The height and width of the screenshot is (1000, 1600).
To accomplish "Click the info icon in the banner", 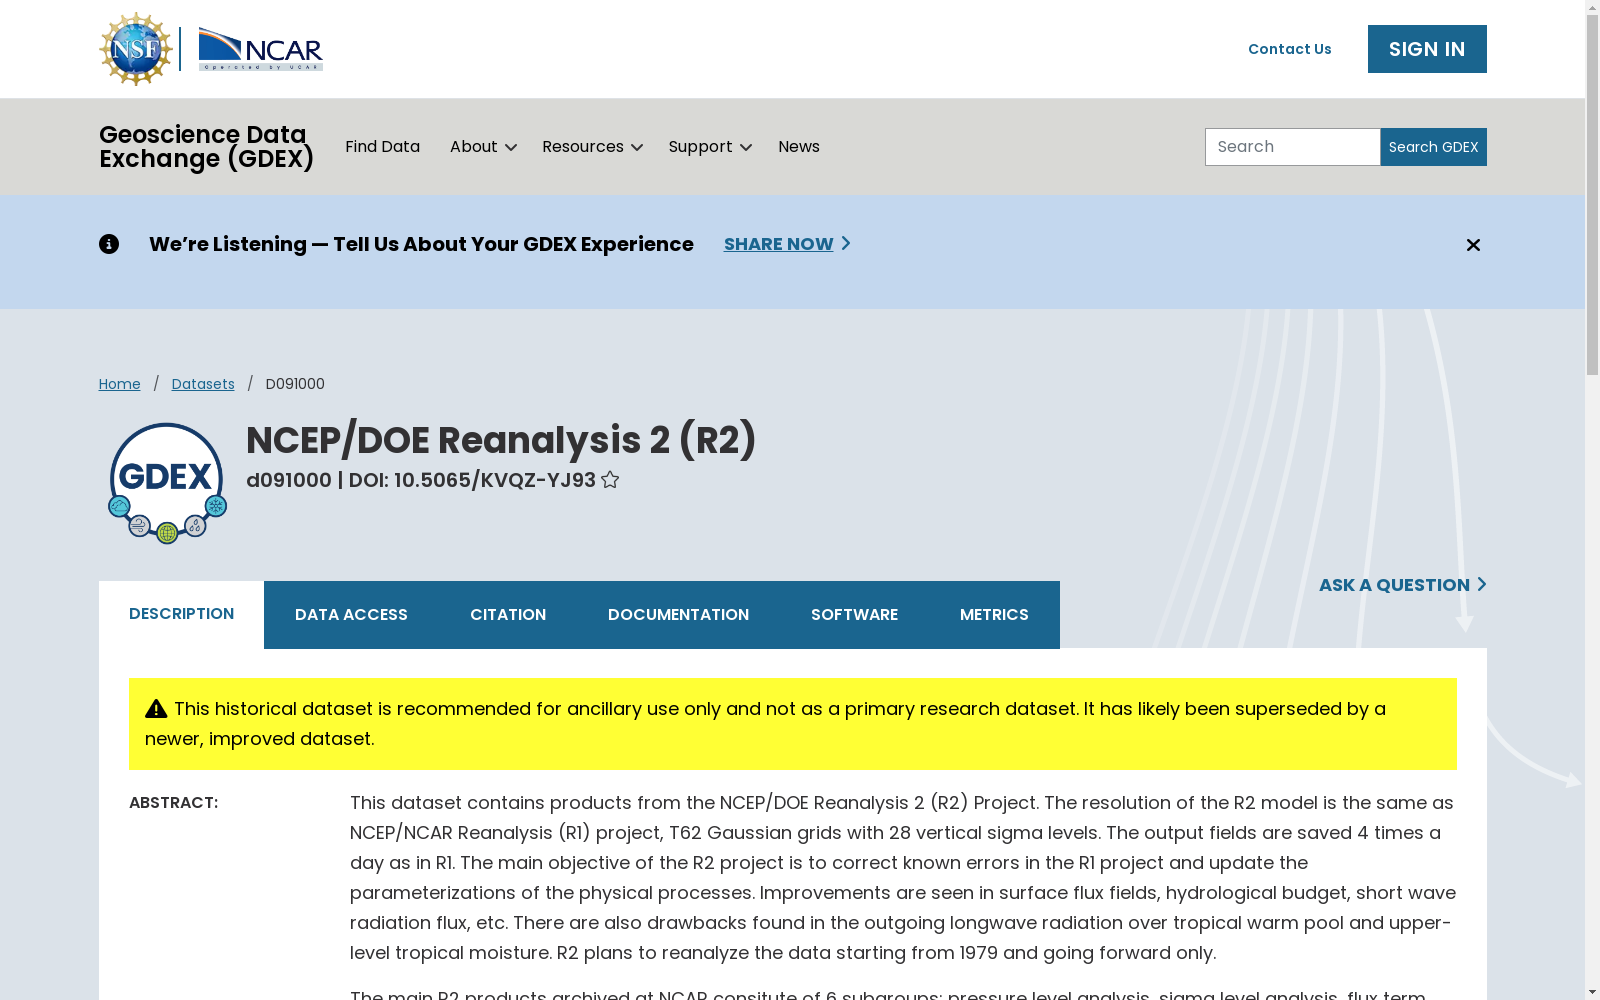I will point(109,244).
